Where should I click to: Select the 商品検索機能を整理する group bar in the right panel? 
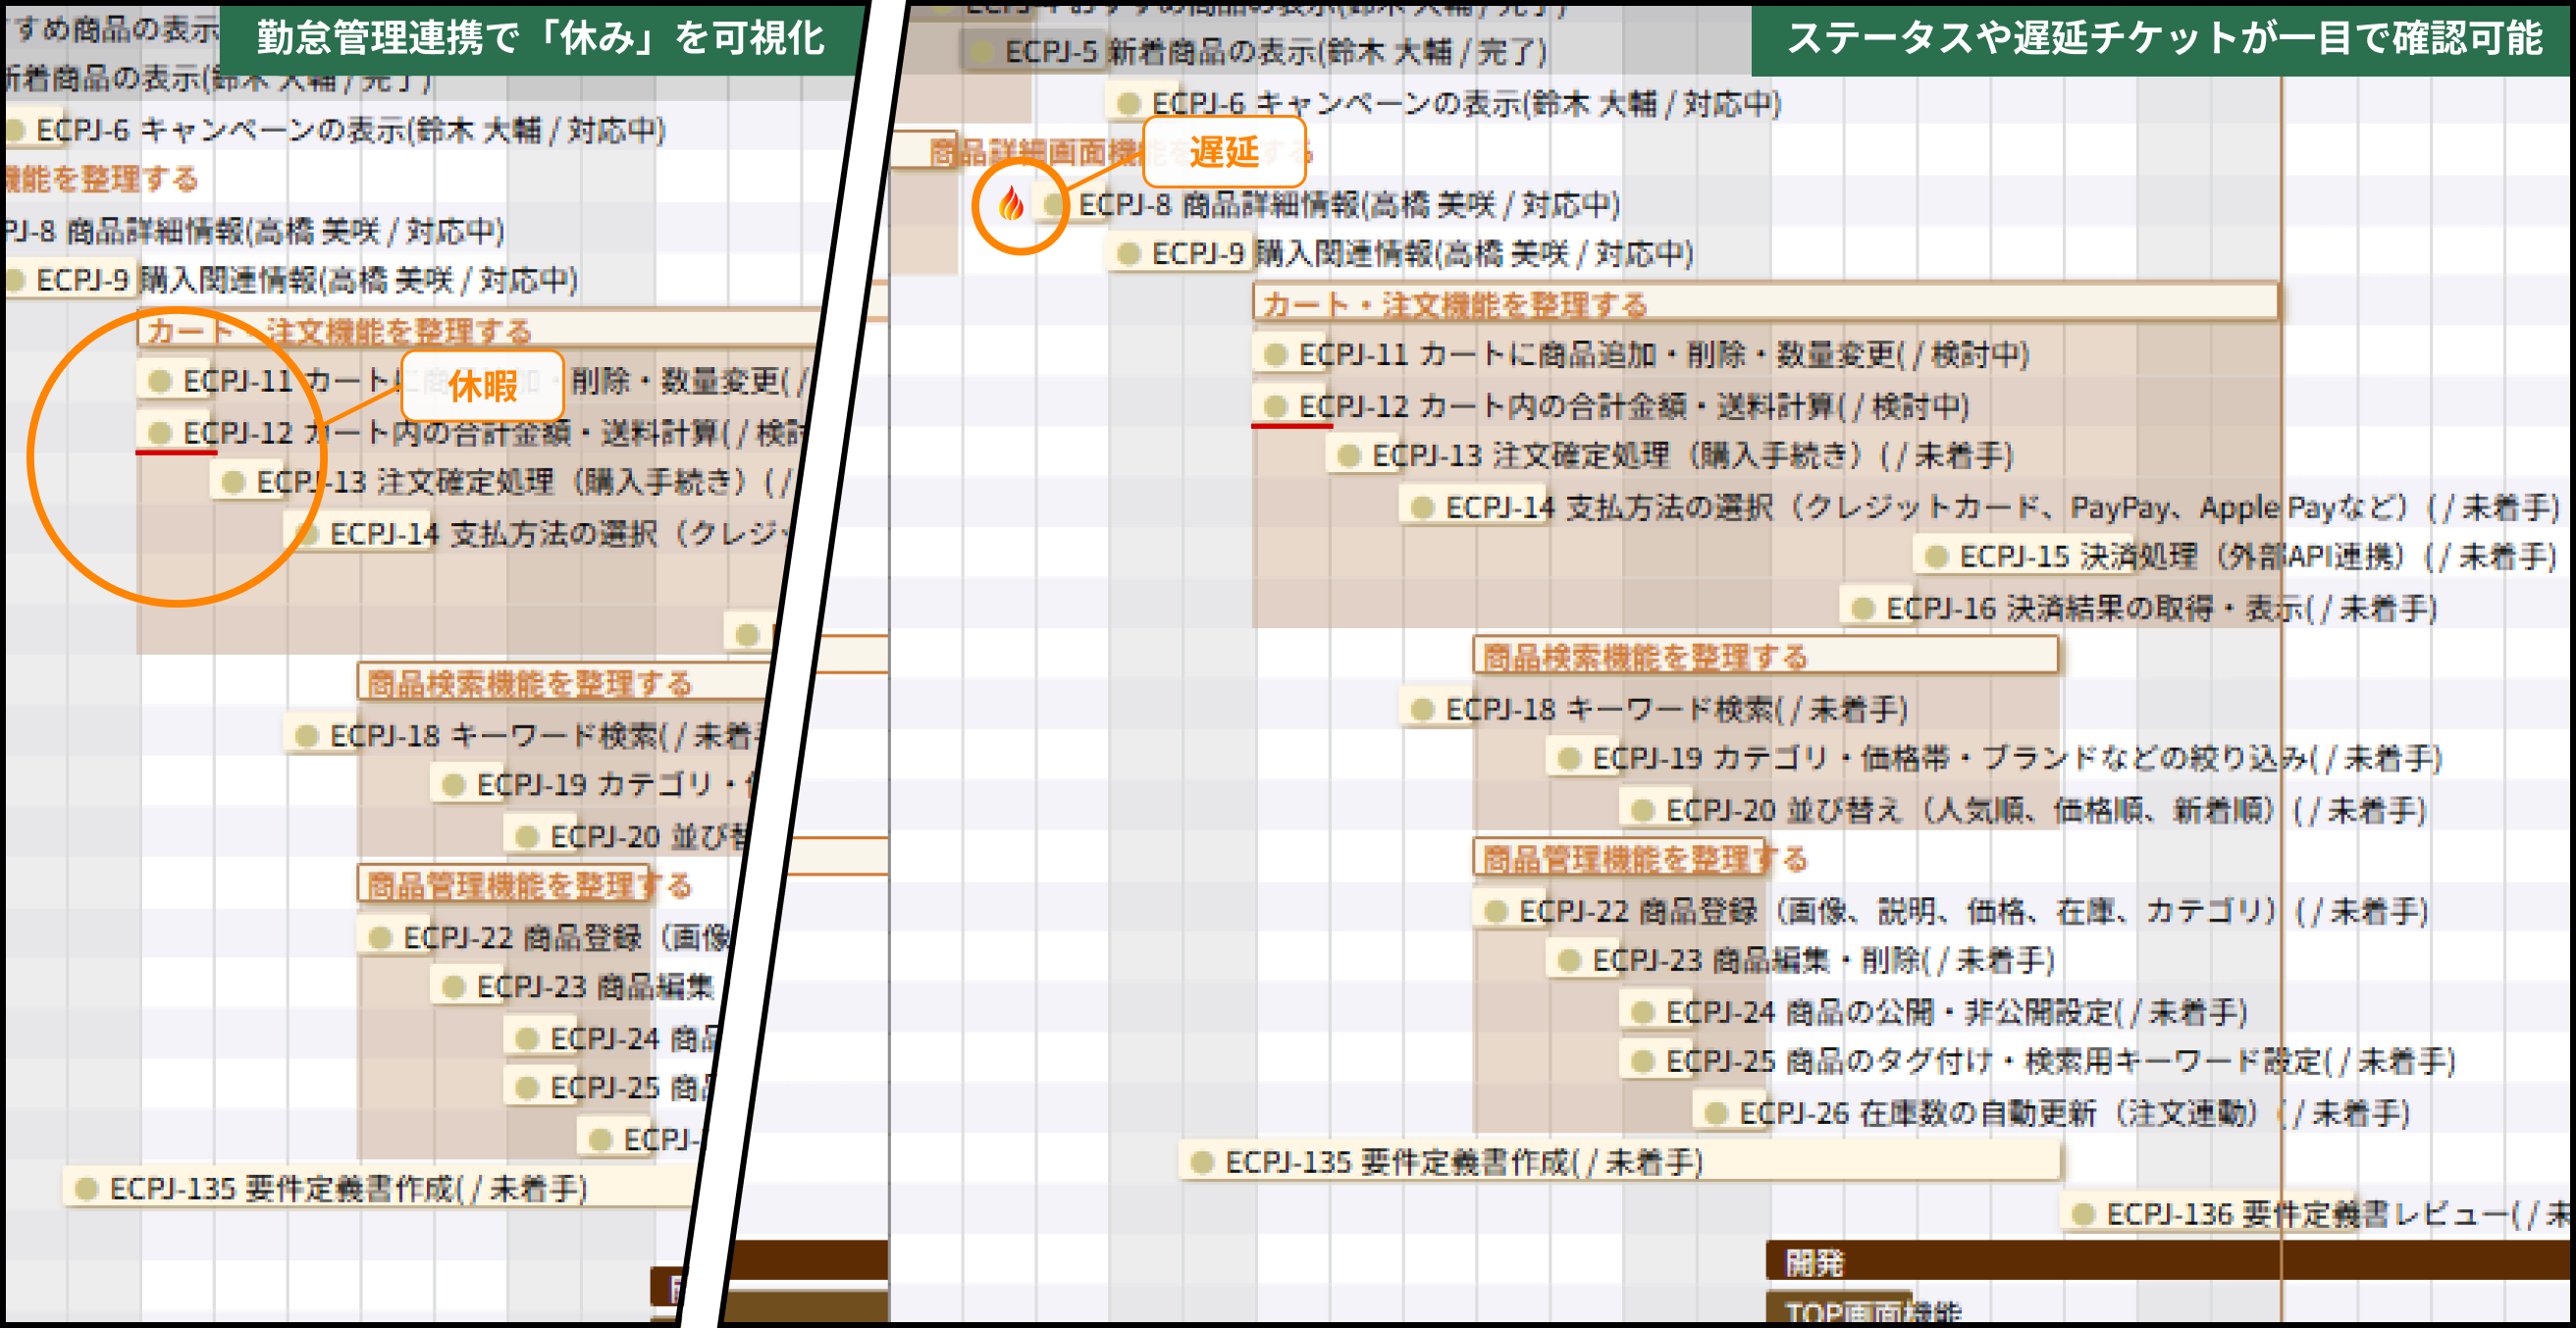1764,657
